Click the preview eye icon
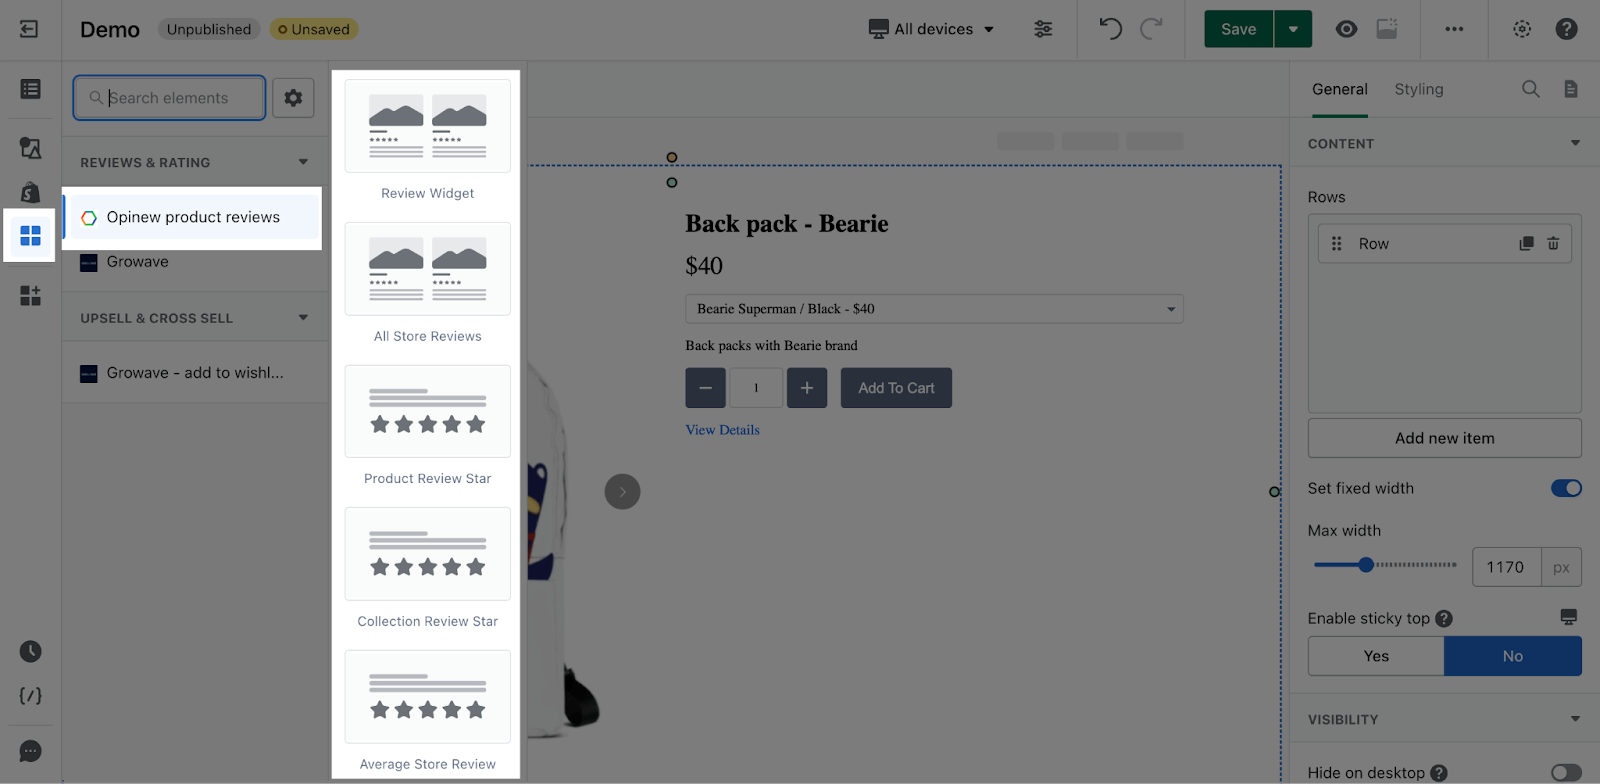 1346,29
